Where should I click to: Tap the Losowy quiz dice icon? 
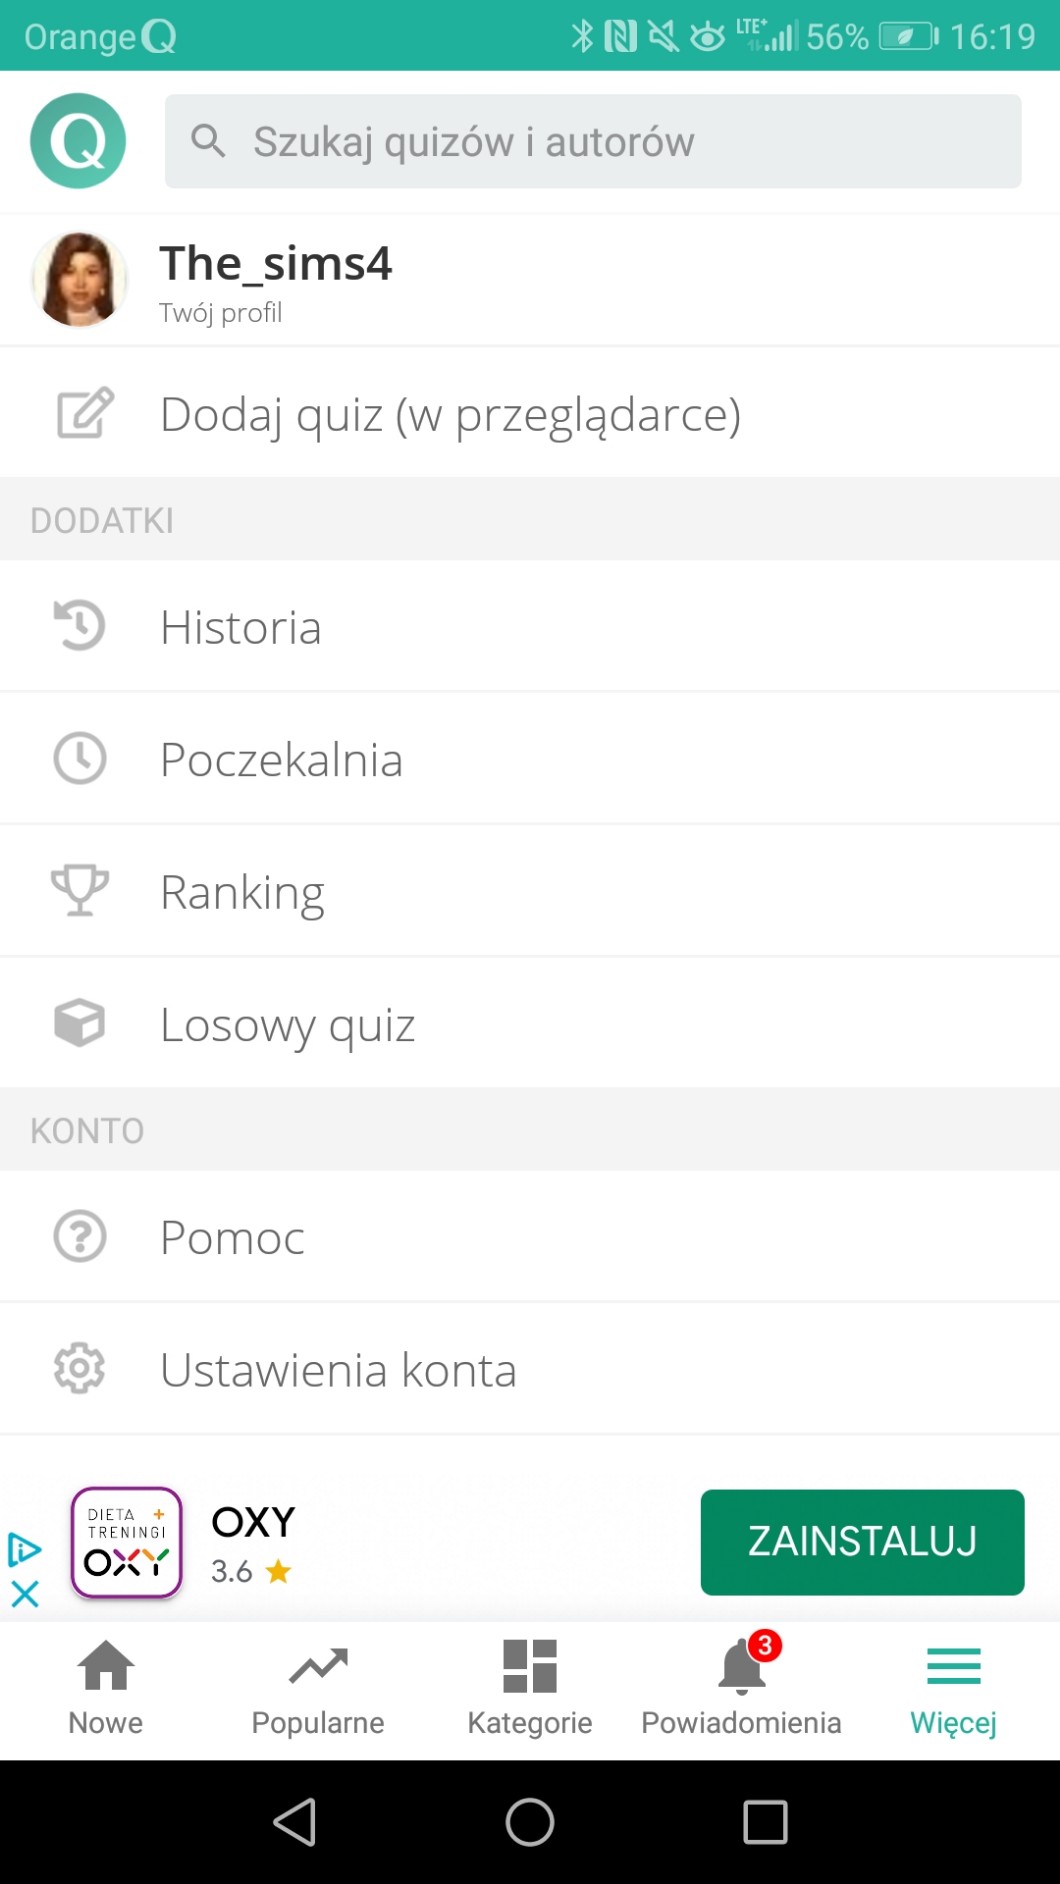click(80, 1023)
